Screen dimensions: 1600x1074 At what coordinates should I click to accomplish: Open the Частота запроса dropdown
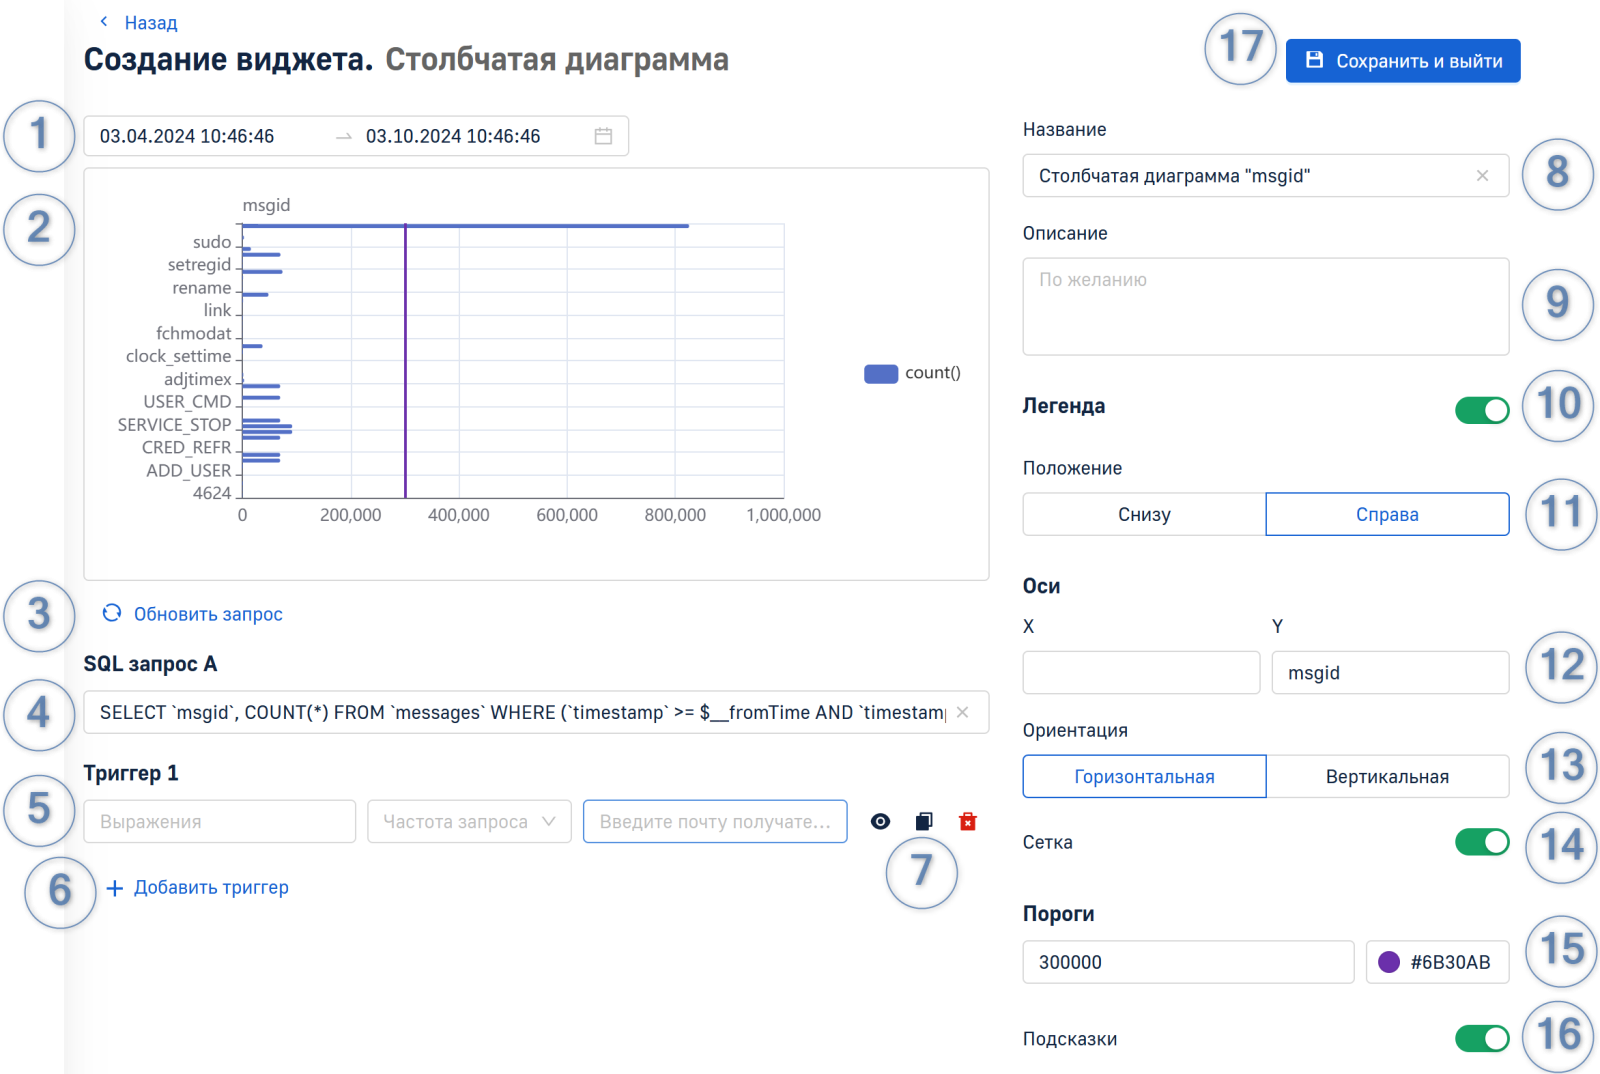point(469,821)
